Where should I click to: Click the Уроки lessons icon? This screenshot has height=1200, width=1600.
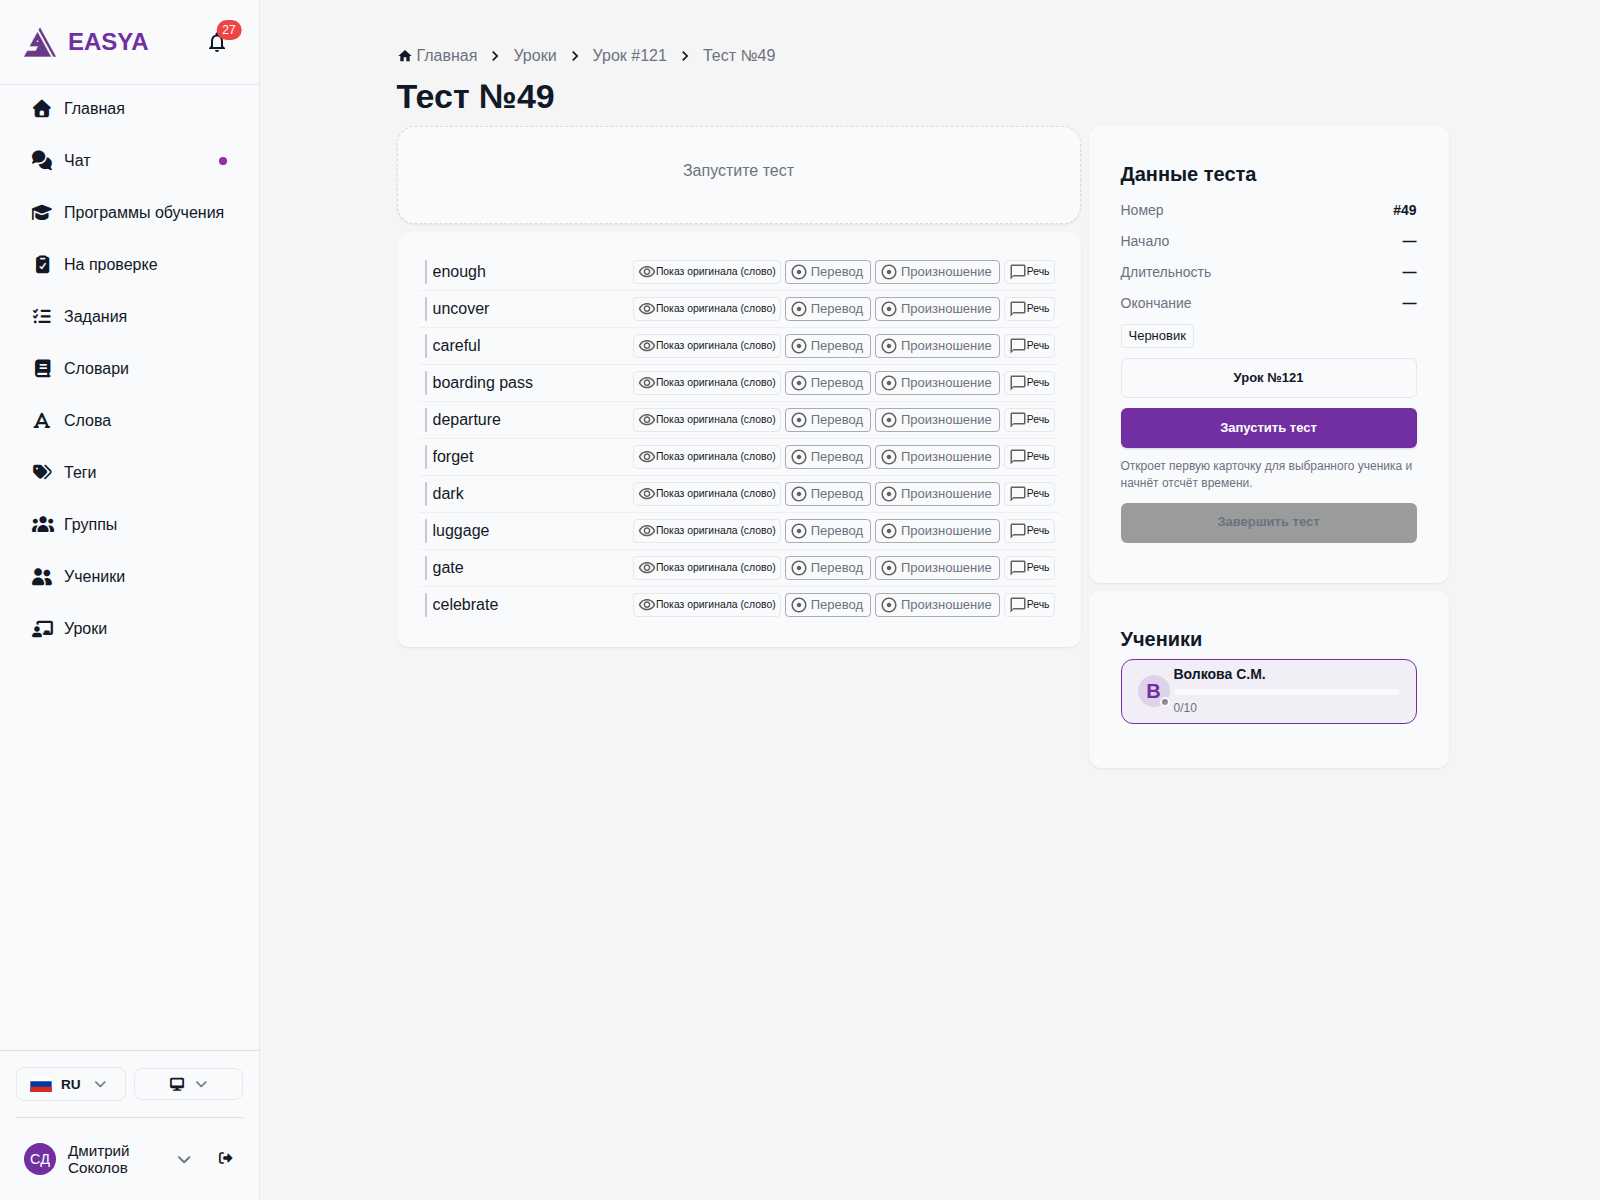42,628
